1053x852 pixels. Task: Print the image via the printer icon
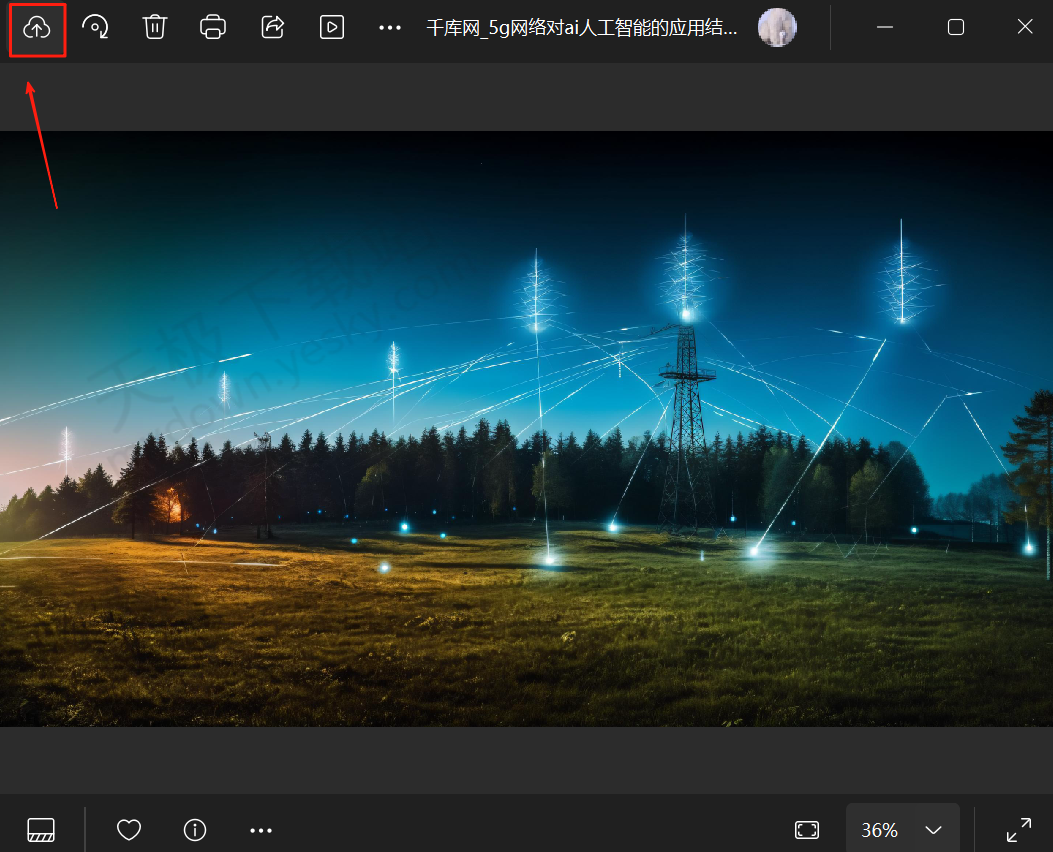[x=213, y=27]
